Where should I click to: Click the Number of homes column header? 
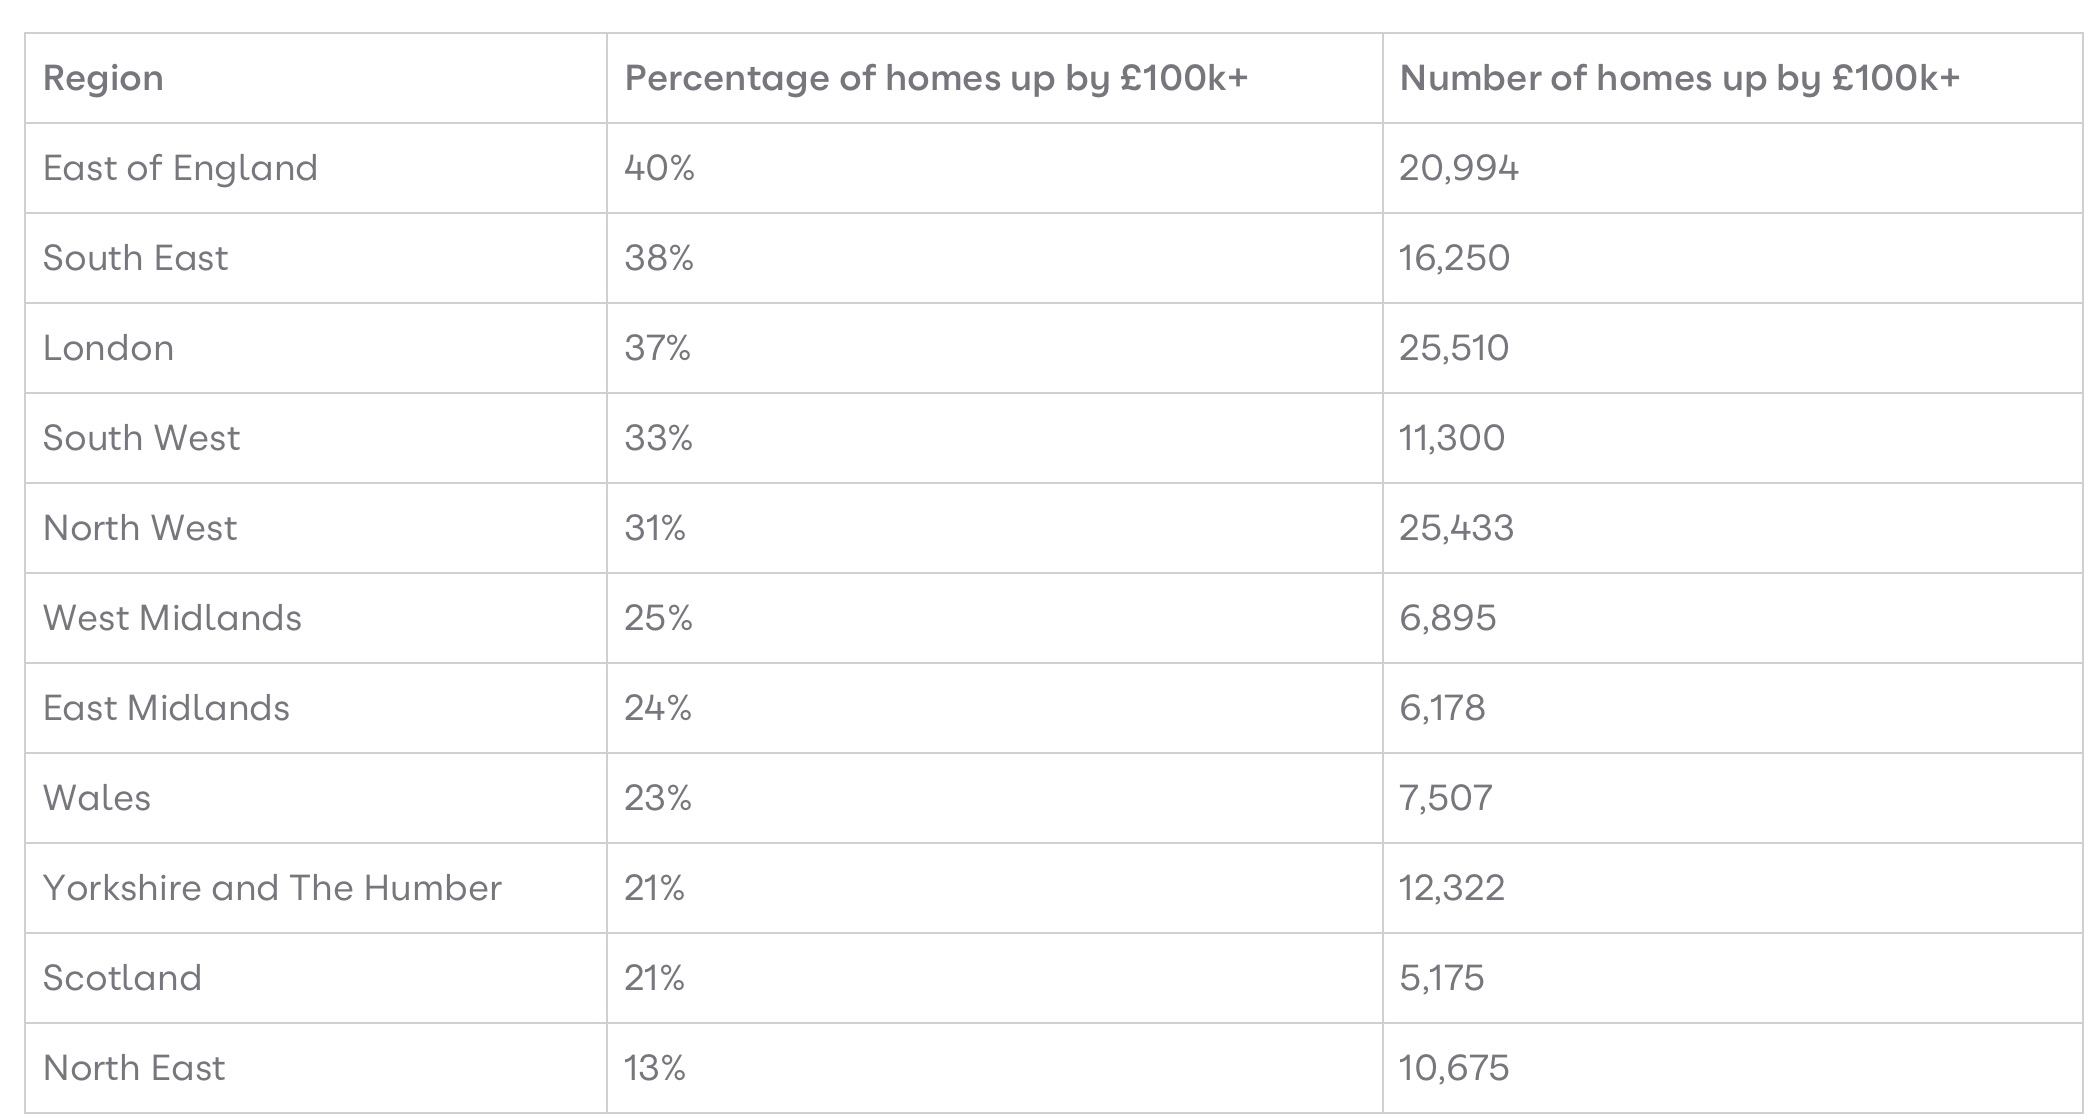point(1679,78)
